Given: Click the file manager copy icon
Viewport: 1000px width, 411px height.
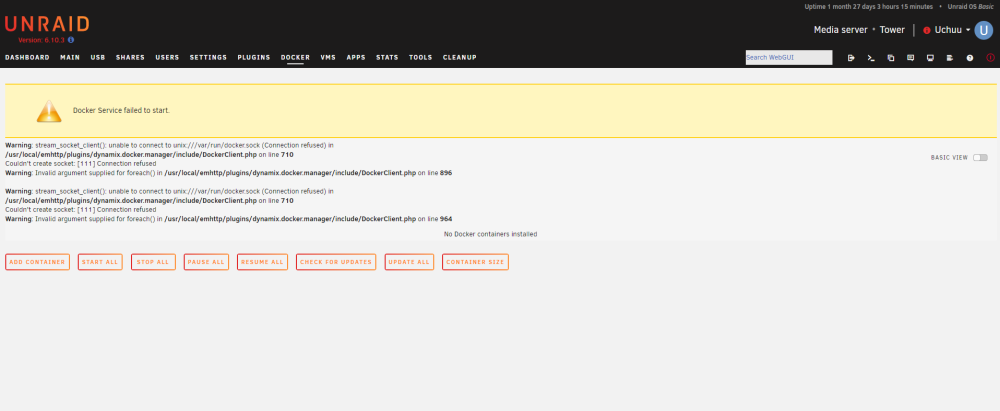Looking at the screenshot, I should pyautogui.click(x=891, y=57).
